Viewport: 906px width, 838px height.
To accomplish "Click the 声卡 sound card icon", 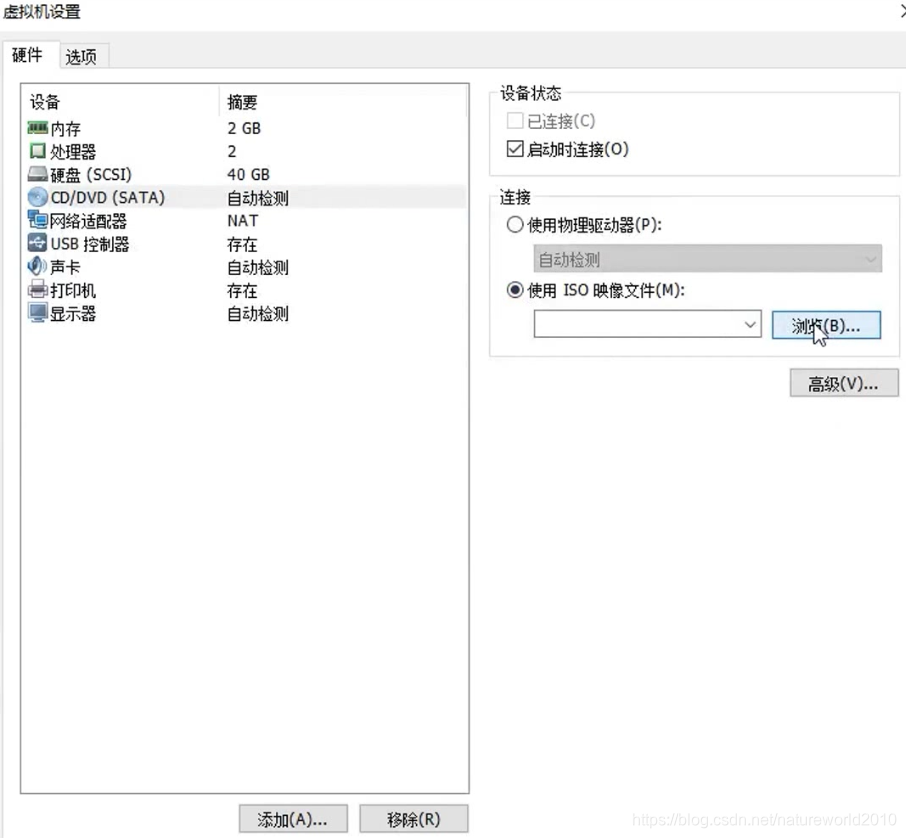I will [33, 267].
